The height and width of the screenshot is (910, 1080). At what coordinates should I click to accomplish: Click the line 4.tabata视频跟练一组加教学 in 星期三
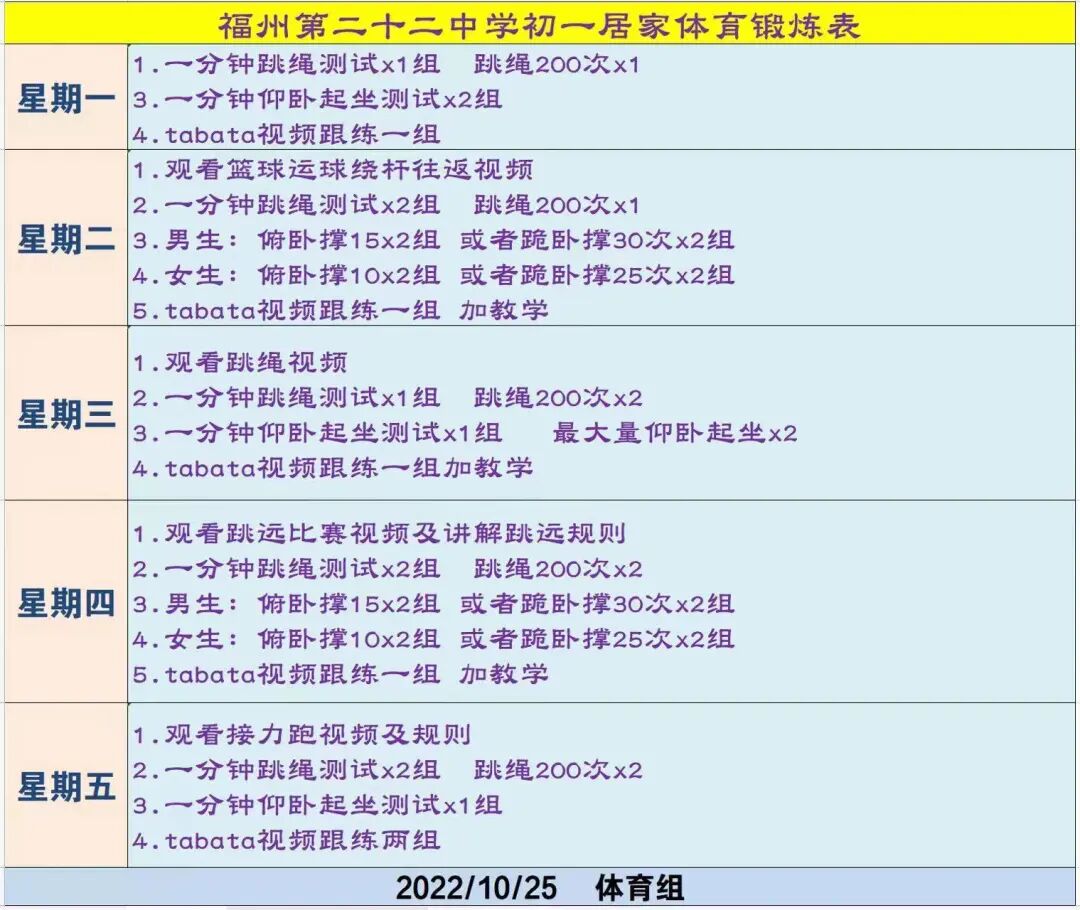coord(333,468)
